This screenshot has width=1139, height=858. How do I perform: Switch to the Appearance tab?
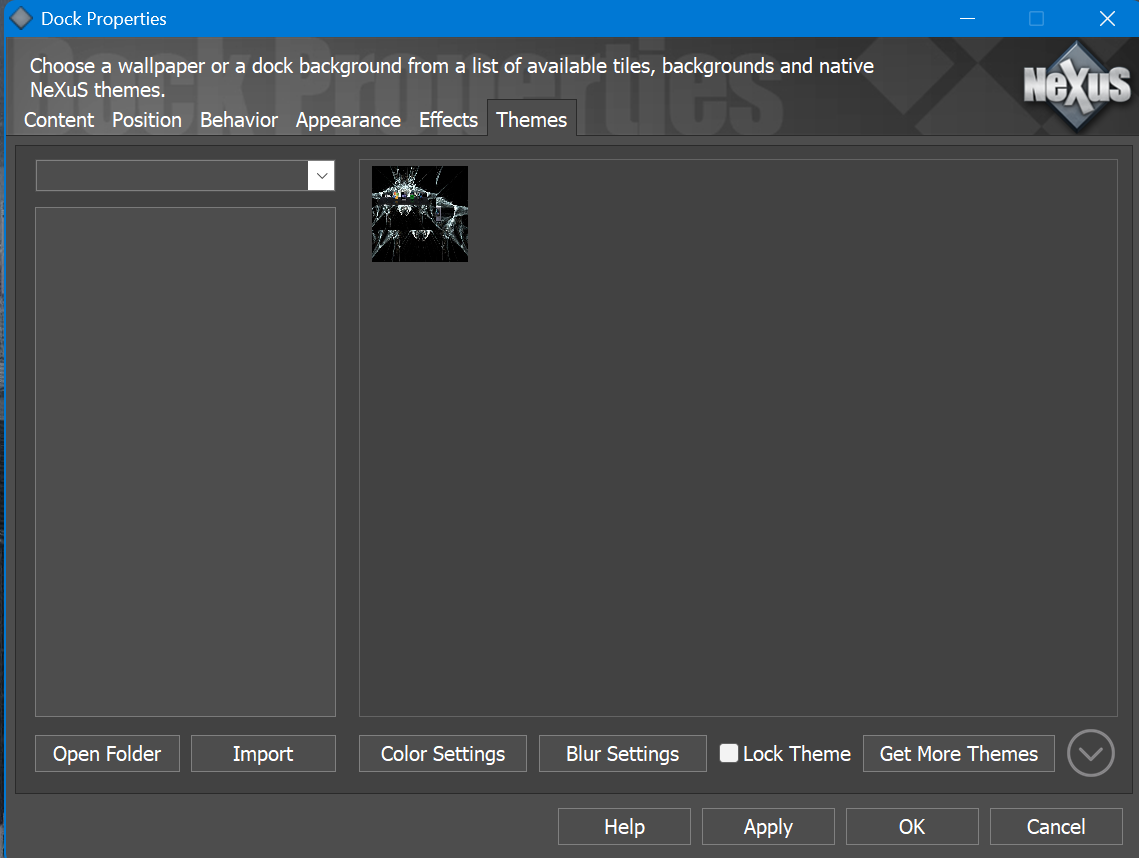pos(348,120)
